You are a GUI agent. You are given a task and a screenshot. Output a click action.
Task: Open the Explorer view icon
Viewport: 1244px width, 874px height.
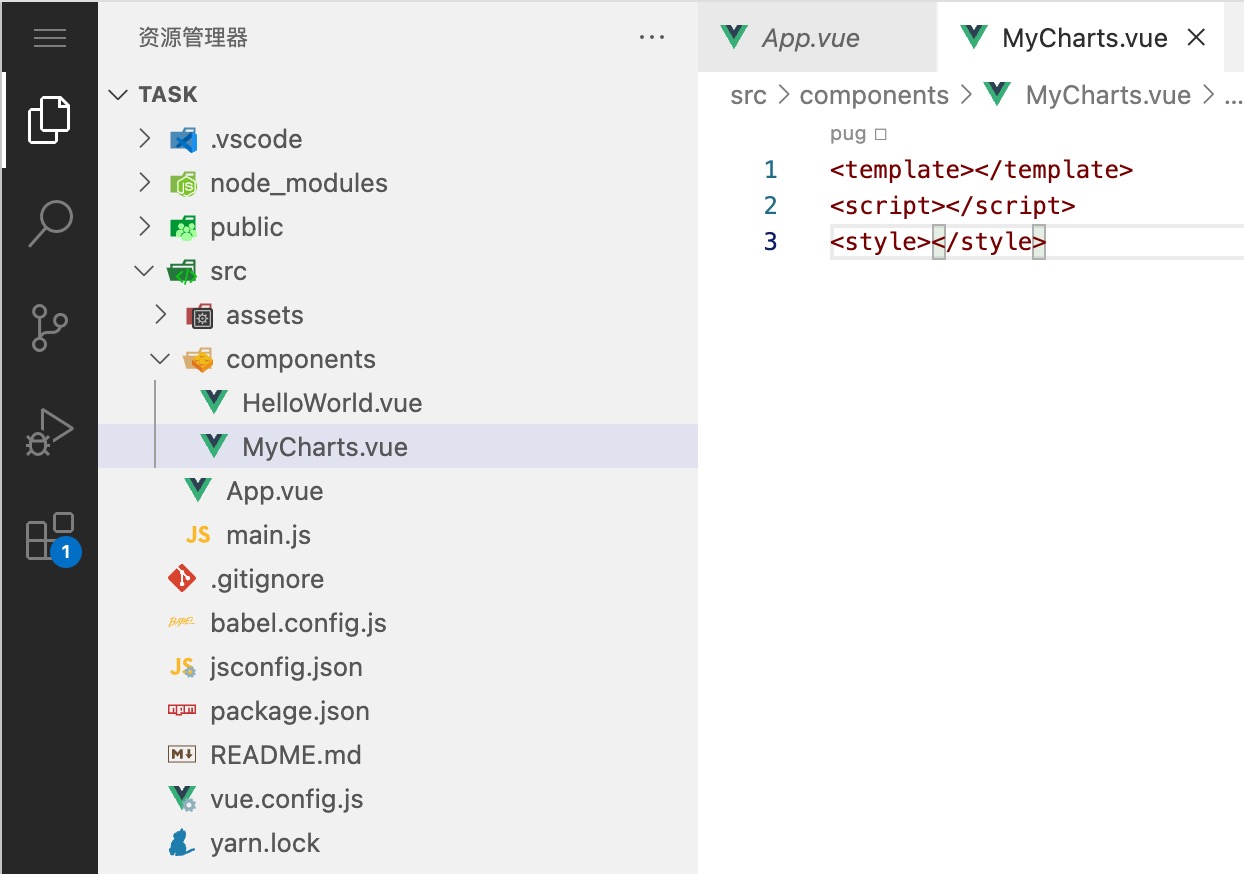pos(49,120)
